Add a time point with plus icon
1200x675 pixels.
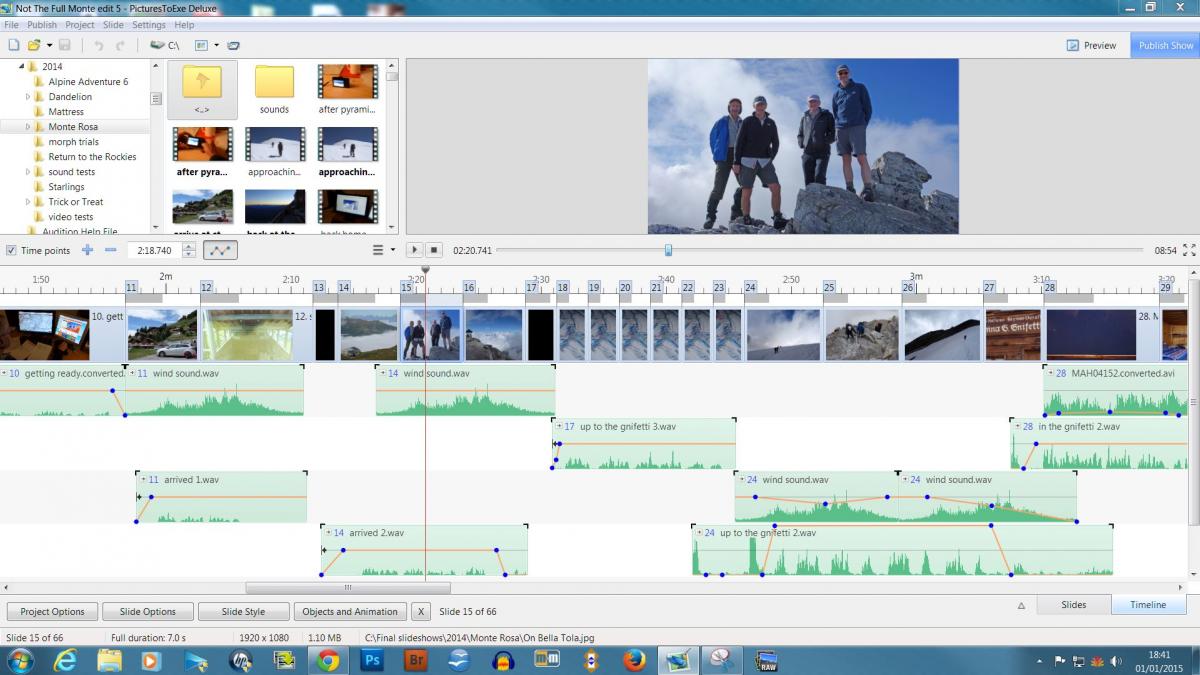87,250
